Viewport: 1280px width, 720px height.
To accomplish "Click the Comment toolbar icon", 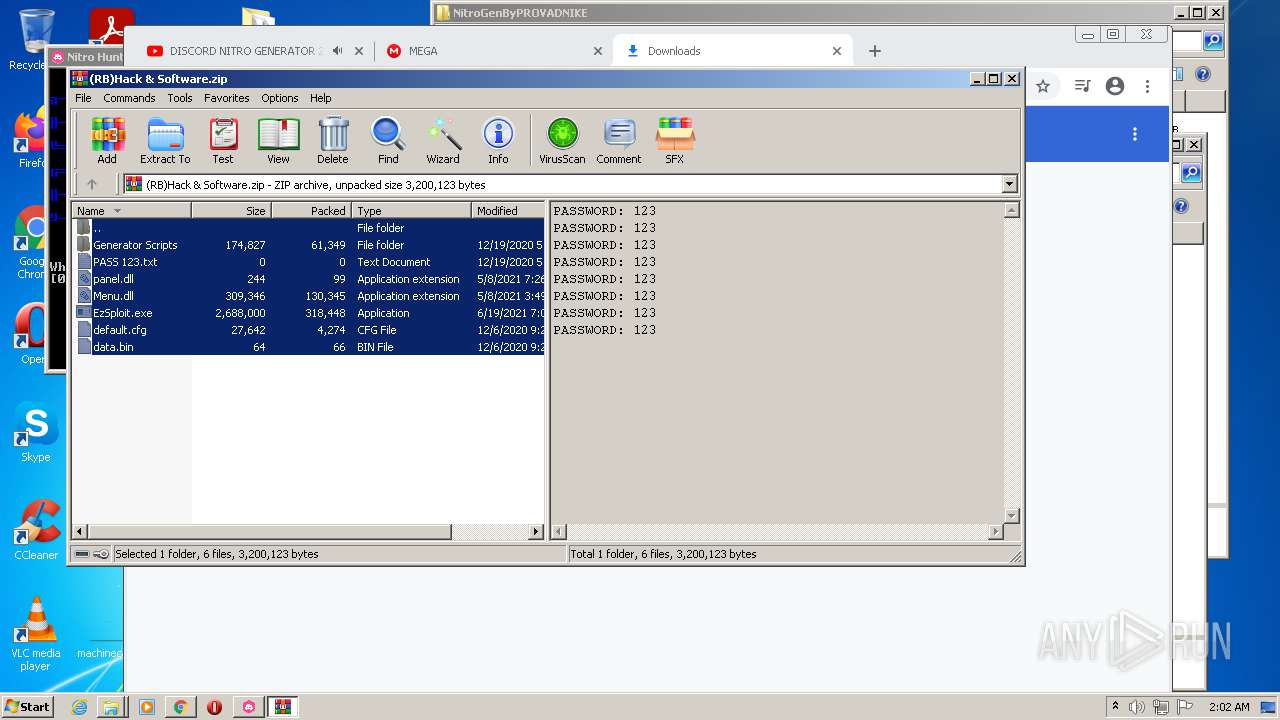I will coord(619,141).
